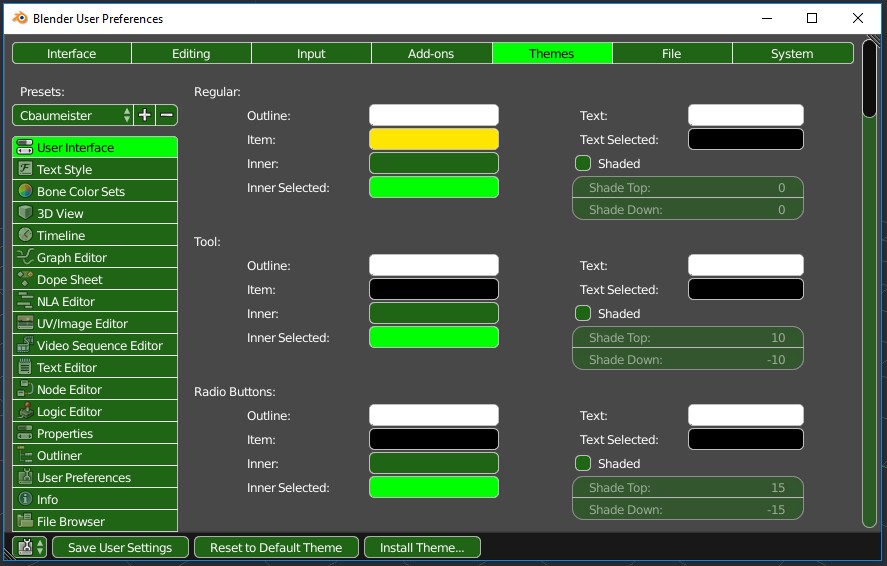
Task: Click the Info icon
Action: (x=25, y=499)
